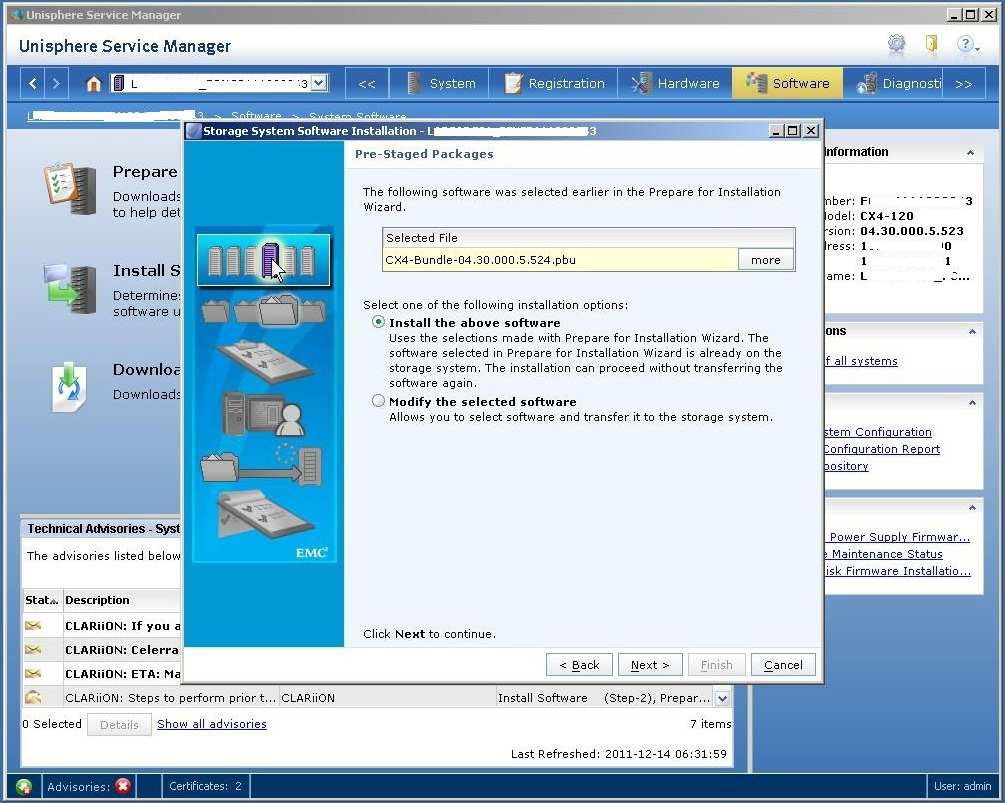Open the System Configuration link
Viewport: 1005px width, 803px height.
click(x=877, y=432)
